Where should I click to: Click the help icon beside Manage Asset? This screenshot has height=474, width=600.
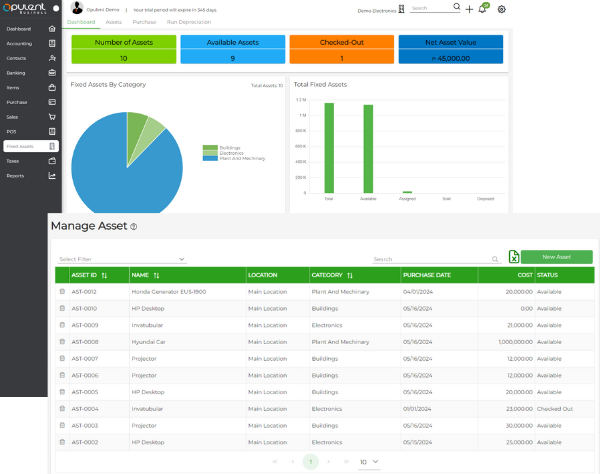pyautogui.click(x=133, y=227)
